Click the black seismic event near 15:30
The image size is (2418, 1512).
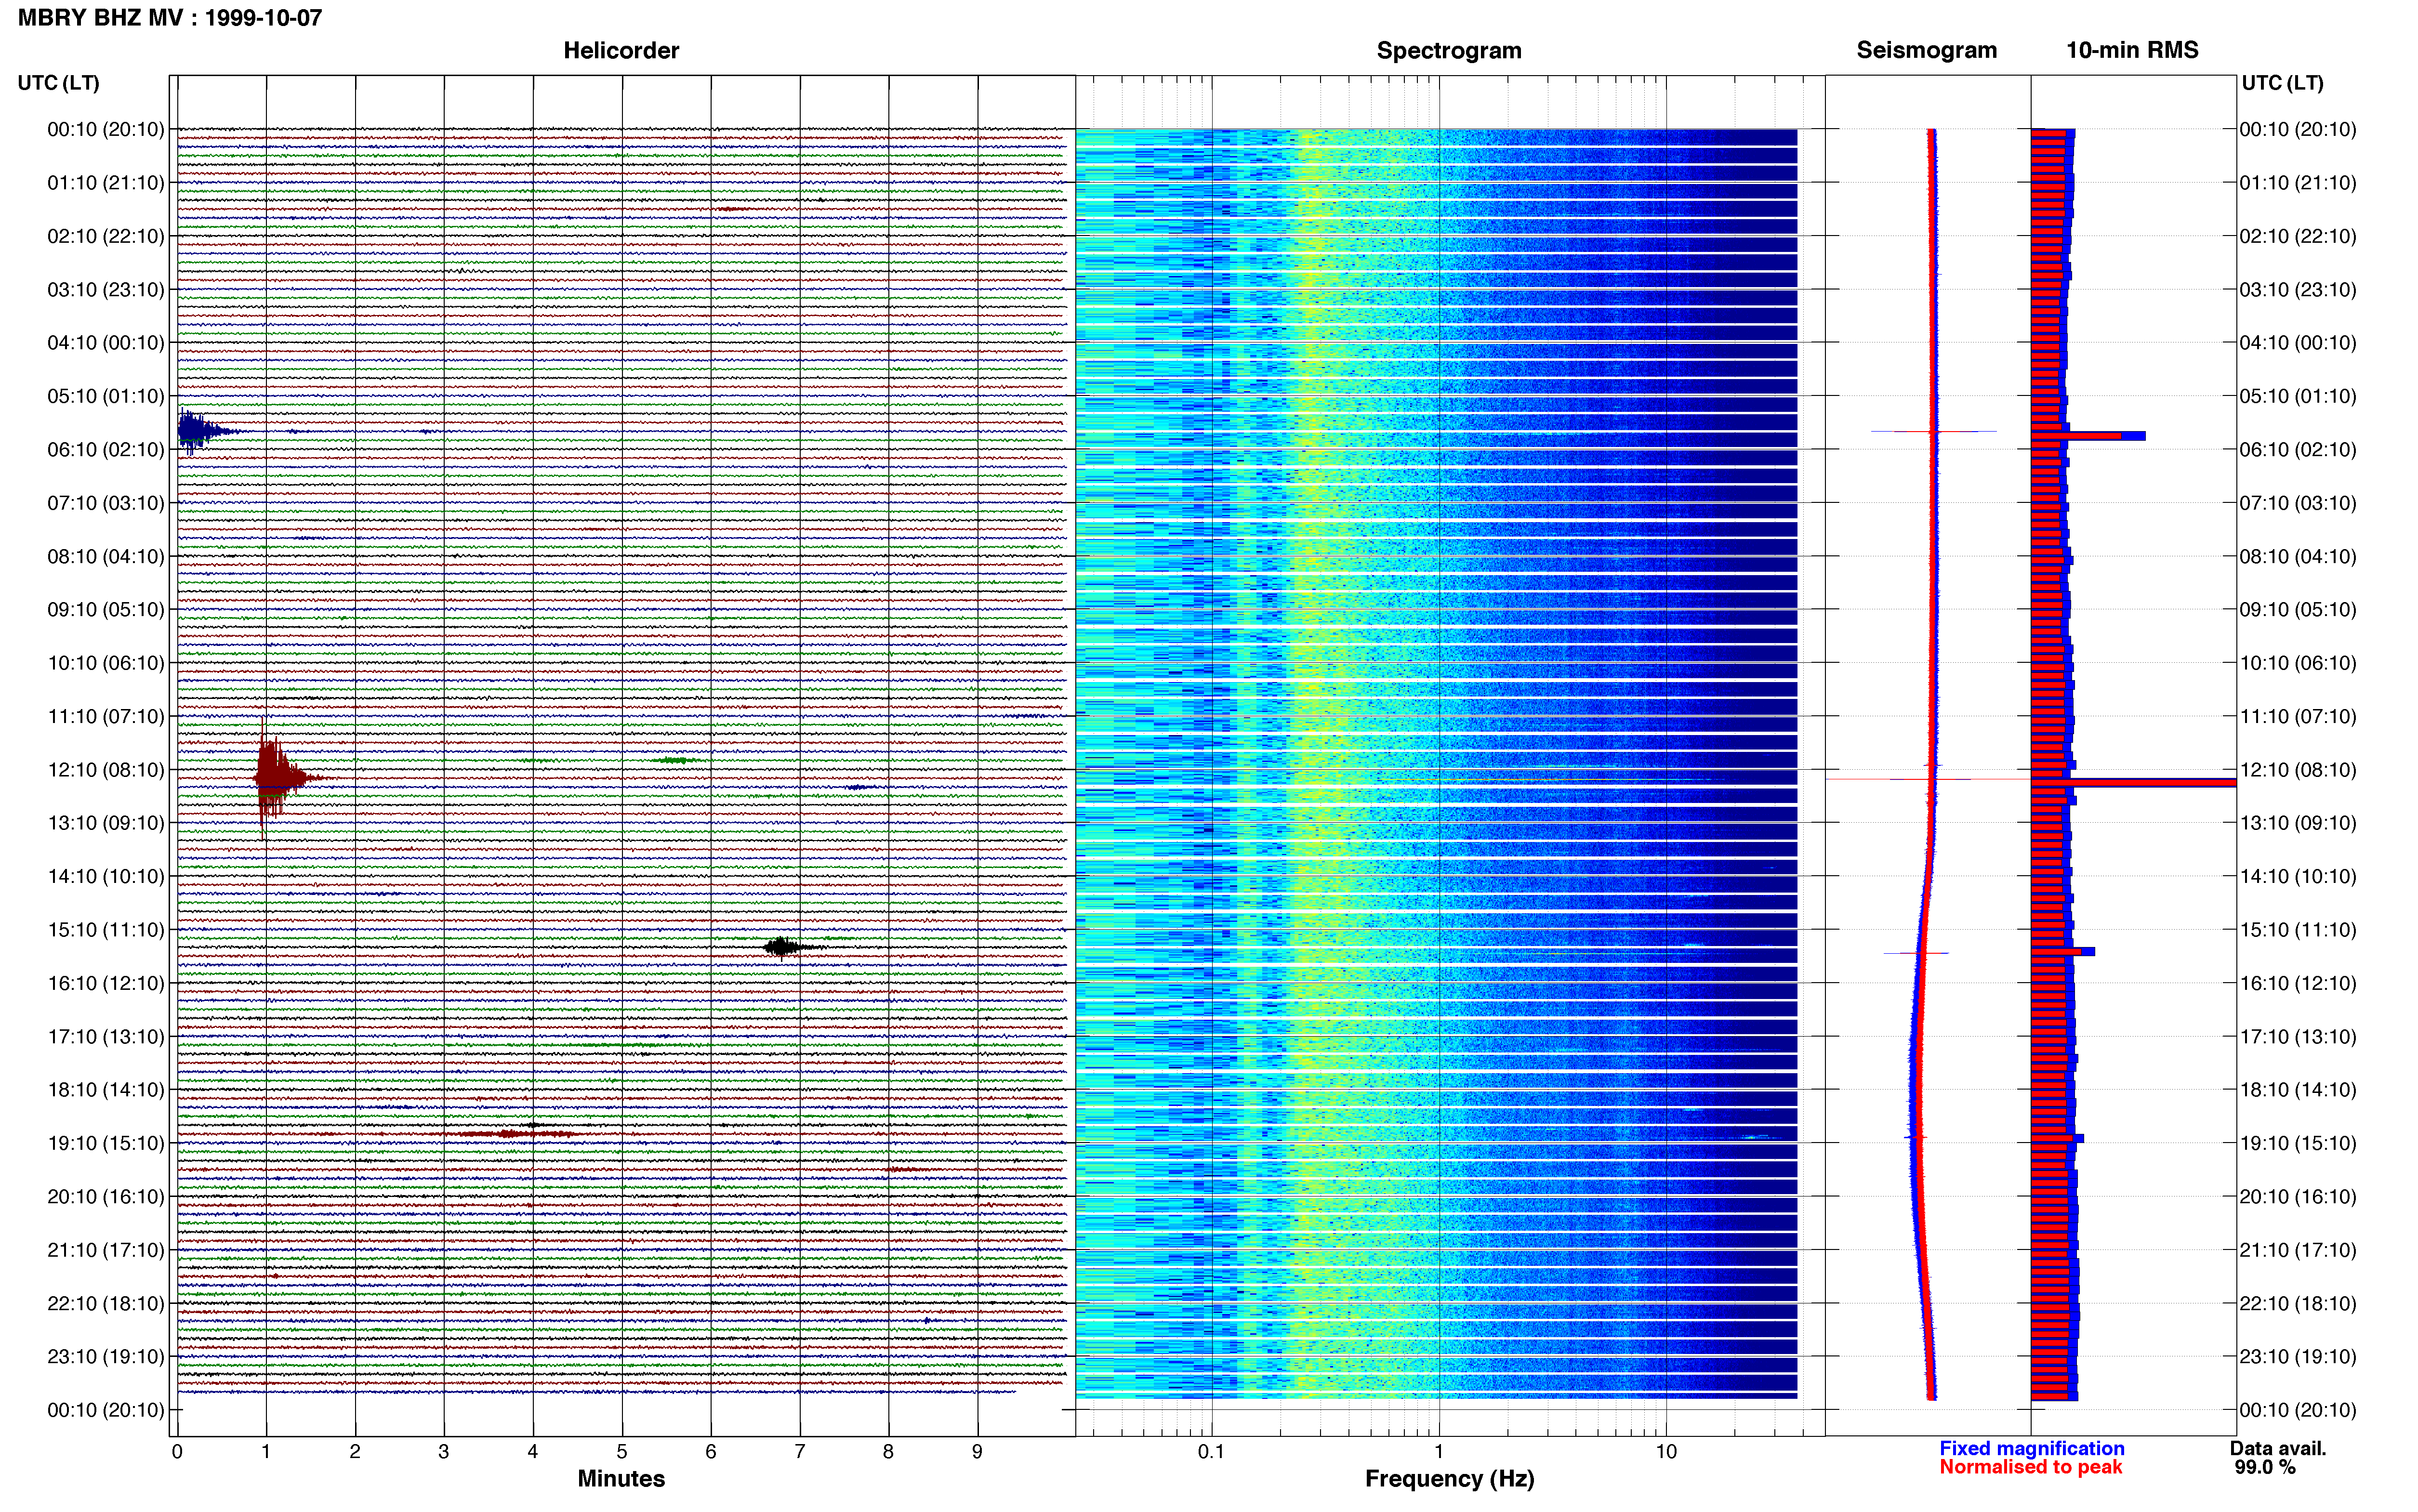tap(785, 946)
